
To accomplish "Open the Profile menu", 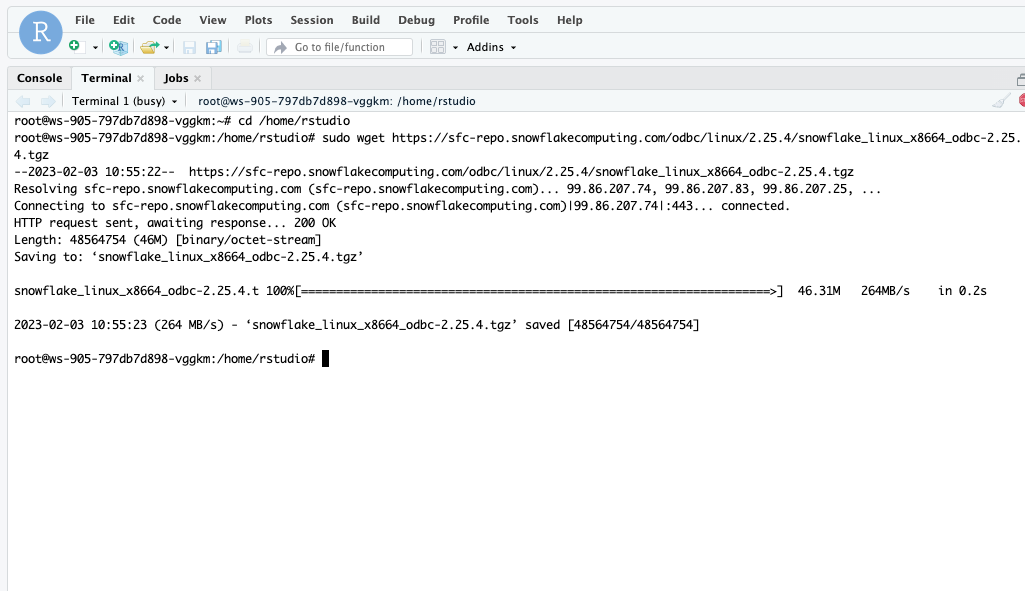I will point(471,20).
